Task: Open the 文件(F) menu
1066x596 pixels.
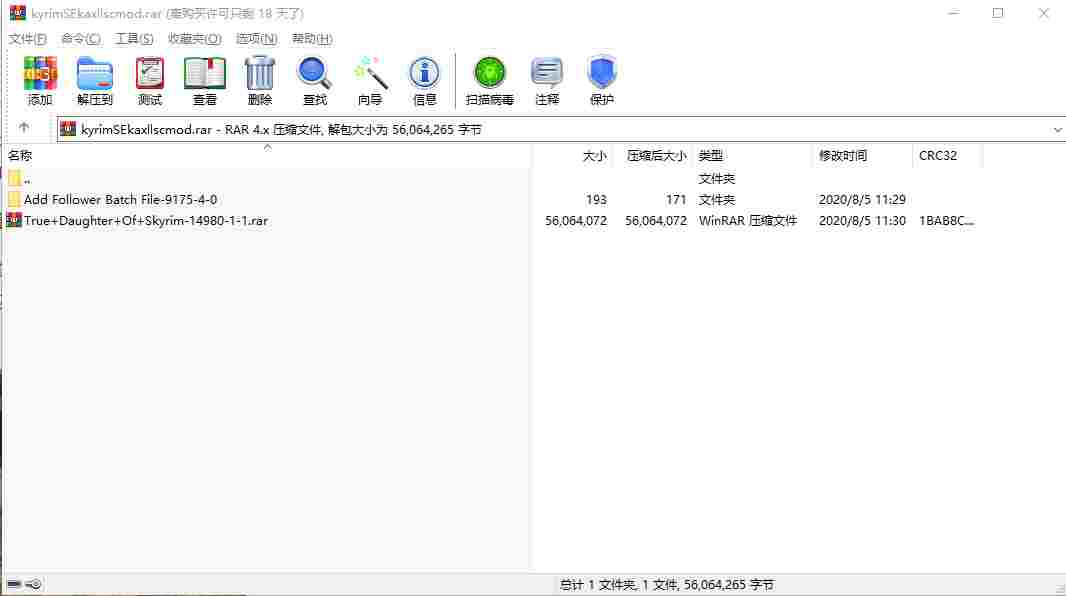Action: [27, 39]
